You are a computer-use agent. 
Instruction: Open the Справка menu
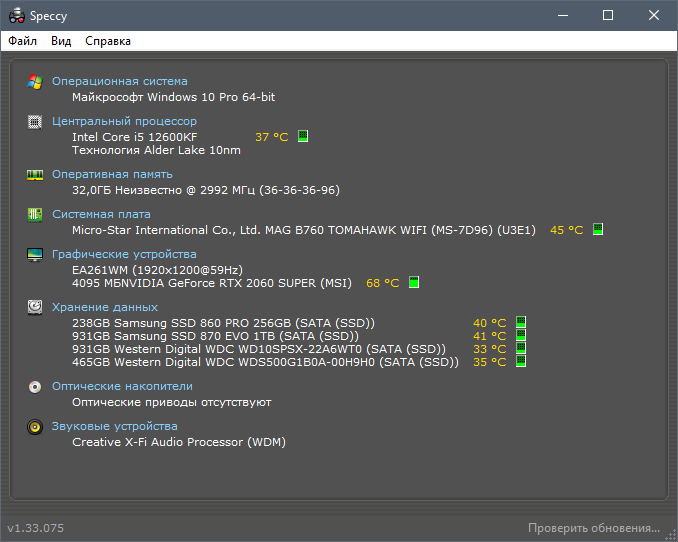(108, 41)
